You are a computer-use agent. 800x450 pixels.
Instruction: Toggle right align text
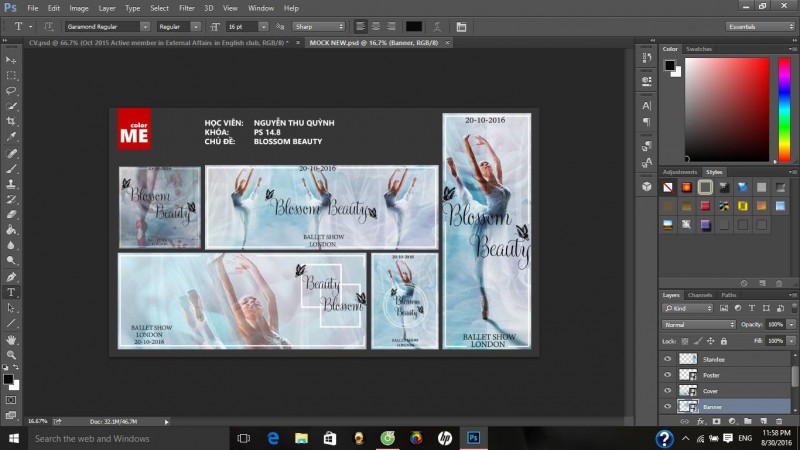(x=391, y=27)
